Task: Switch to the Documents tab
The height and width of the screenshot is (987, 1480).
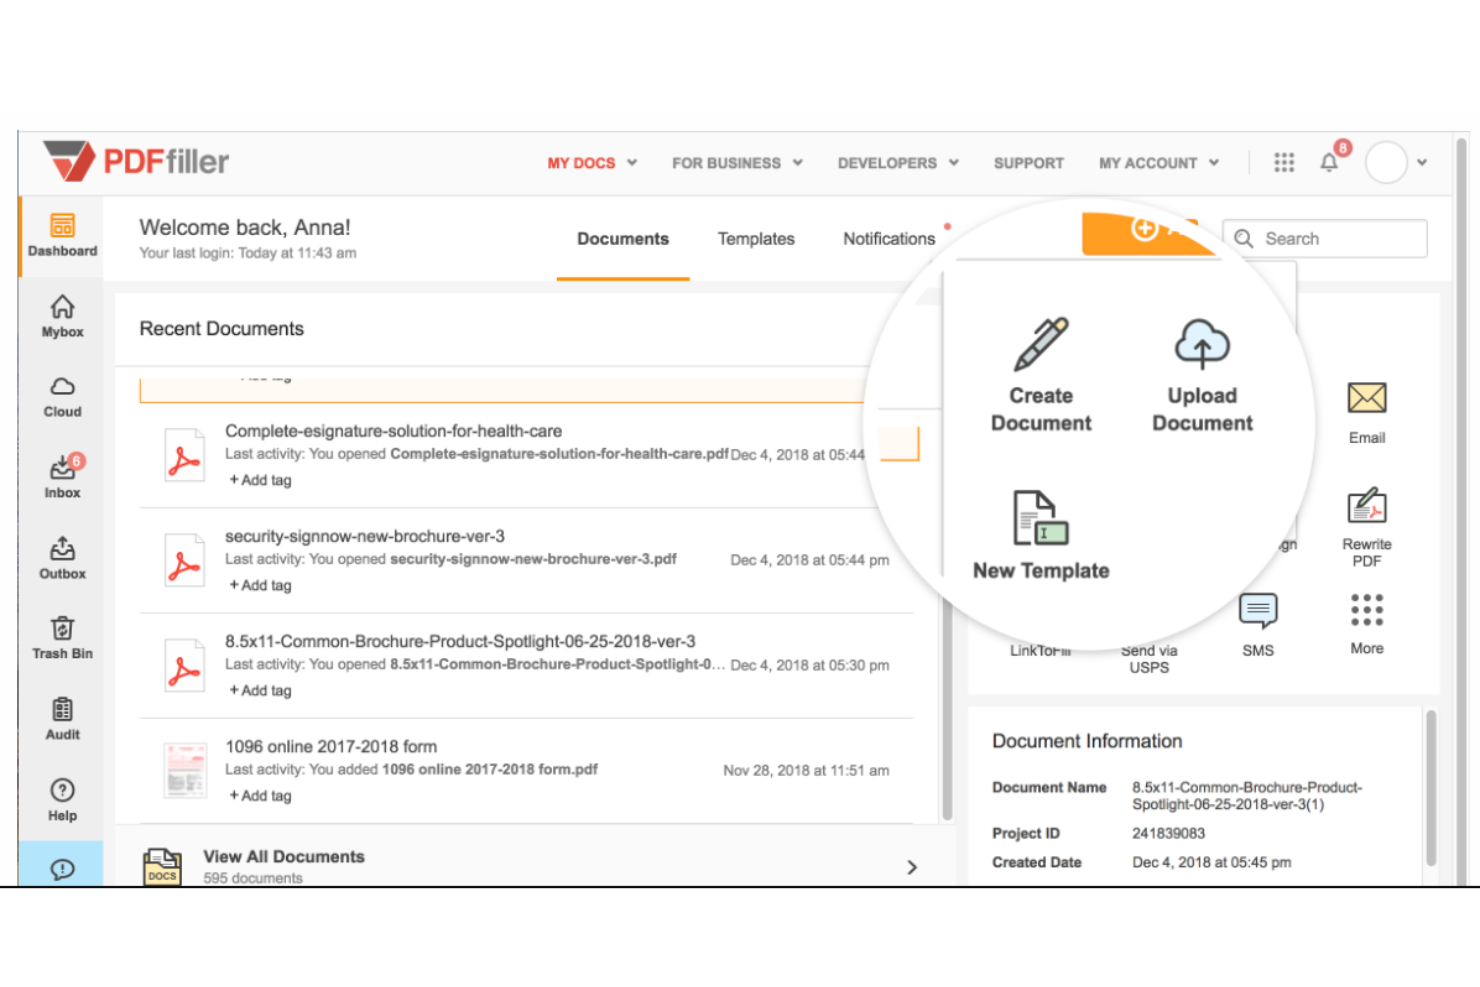Action: pos(623,239)
